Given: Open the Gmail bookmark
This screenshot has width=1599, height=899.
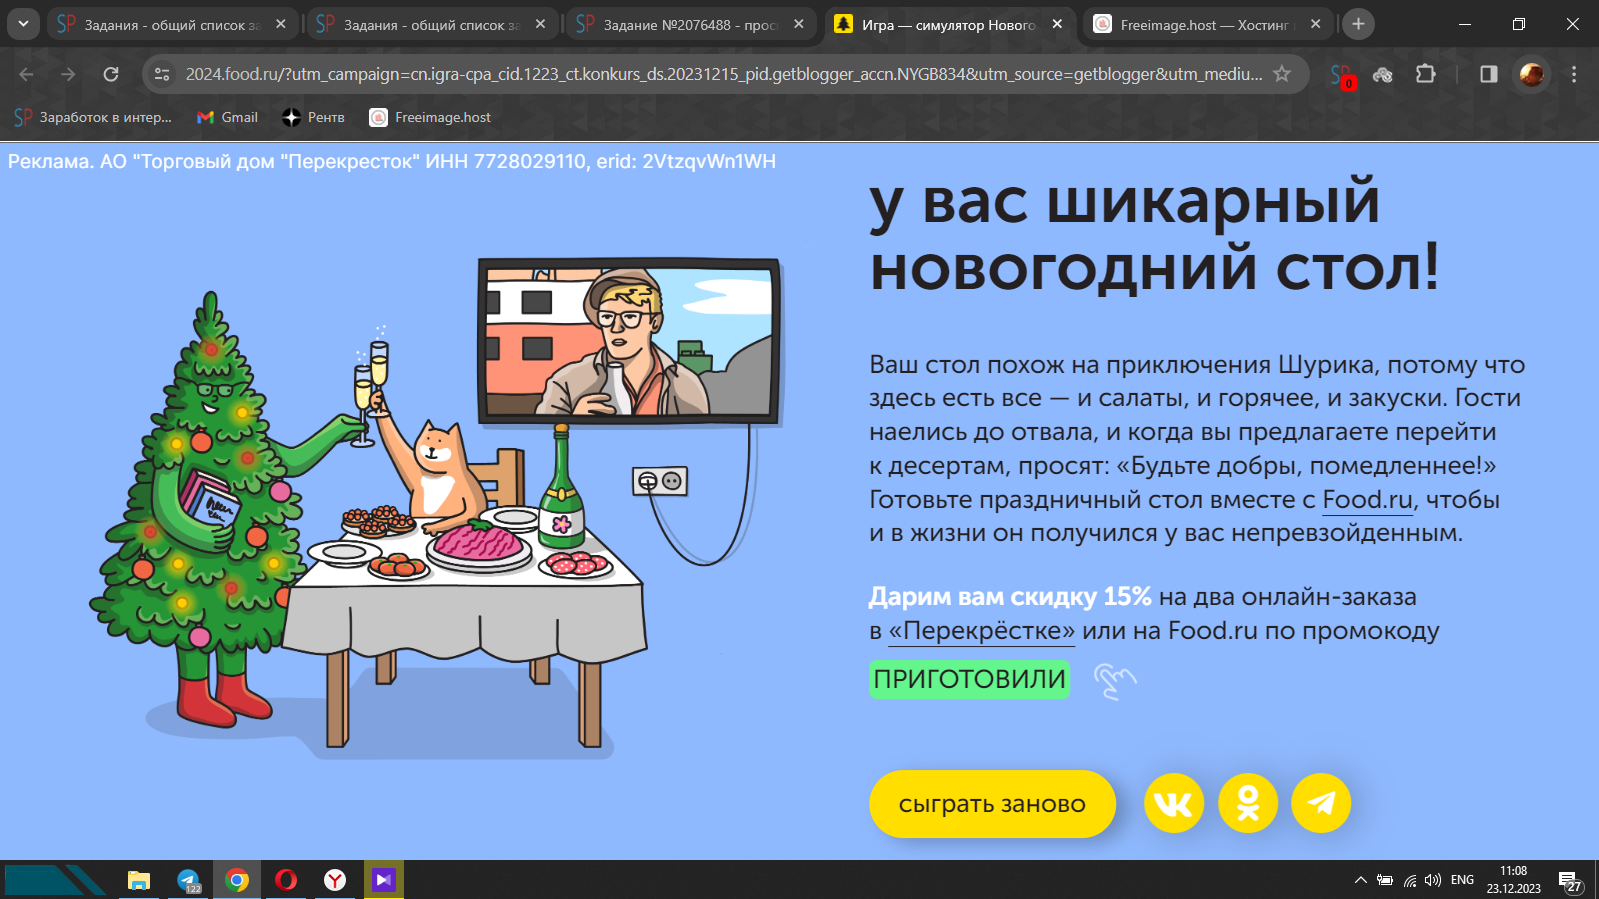Looking at the screenshot, I should pos(228,117).
